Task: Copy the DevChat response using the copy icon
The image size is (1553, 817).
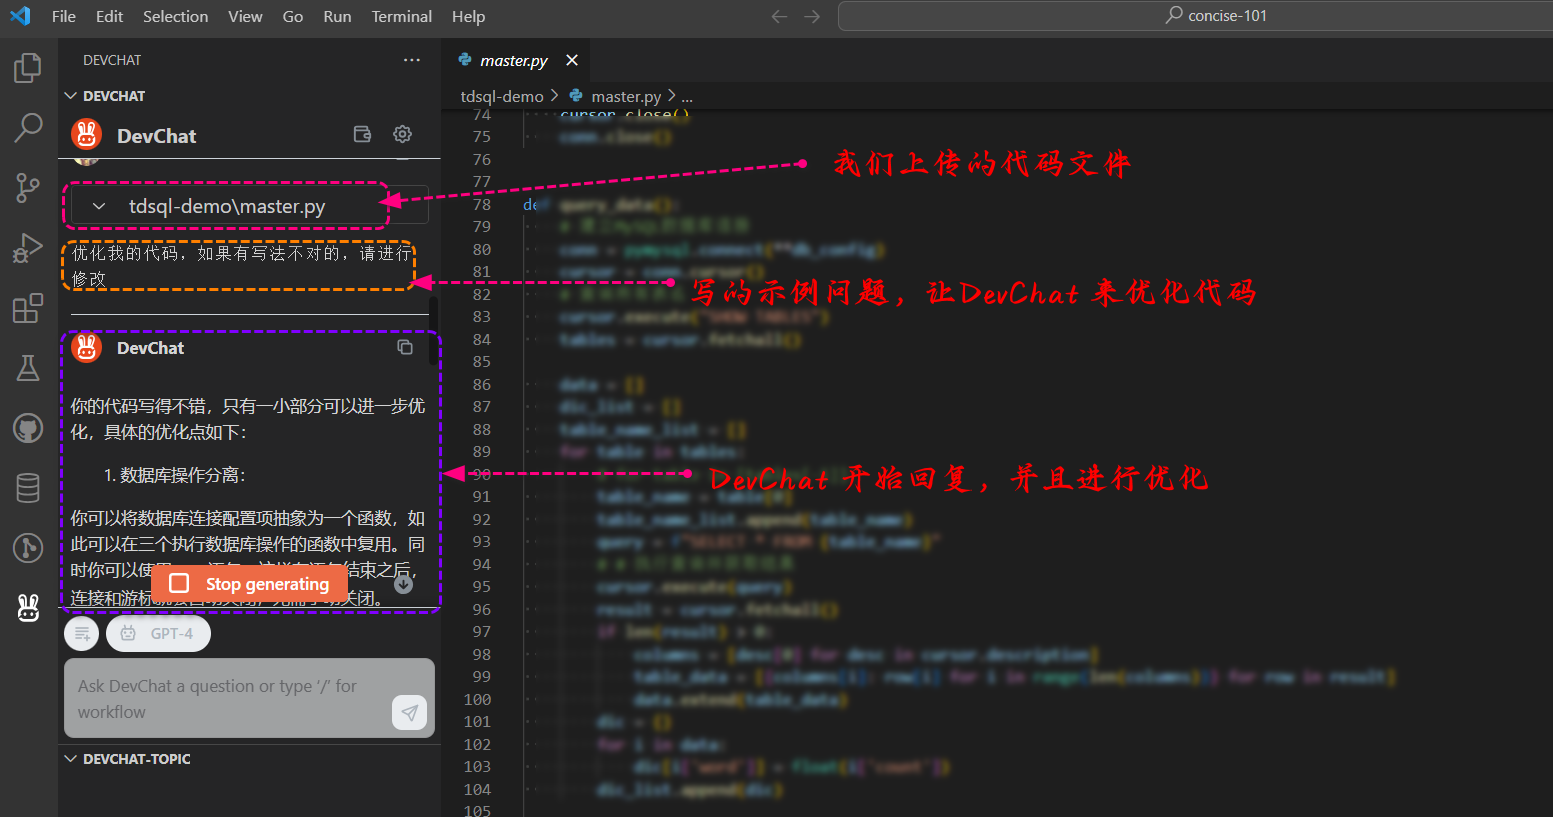Action: [x=405, y=346]
